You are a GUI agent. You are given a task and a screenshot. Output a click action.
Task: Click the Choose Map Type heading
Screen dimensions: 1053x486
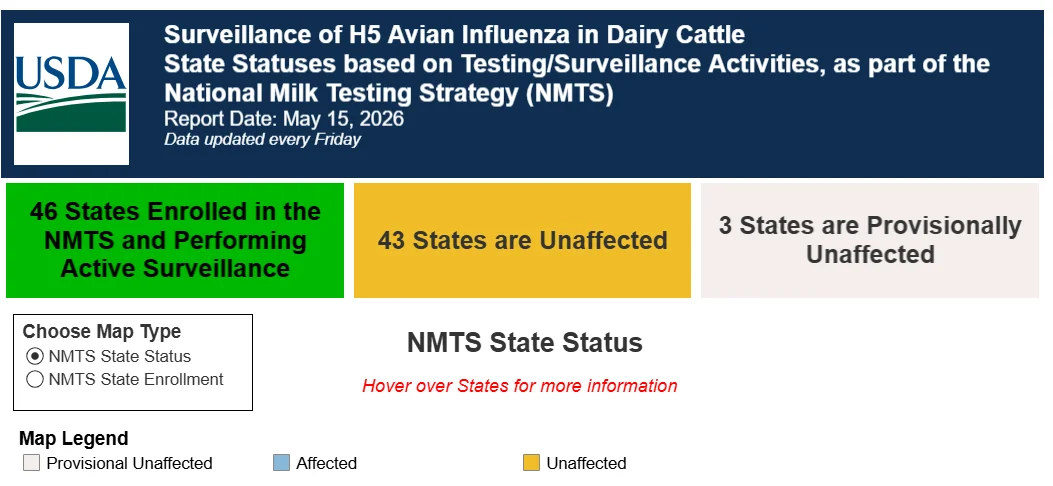[x=102, y=332]
